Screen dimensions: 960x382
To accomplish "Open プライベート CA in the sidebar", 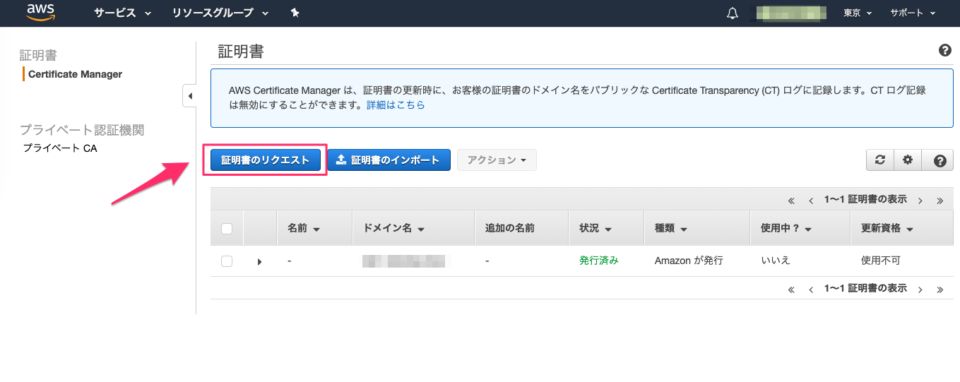I will tap(60, 148).
